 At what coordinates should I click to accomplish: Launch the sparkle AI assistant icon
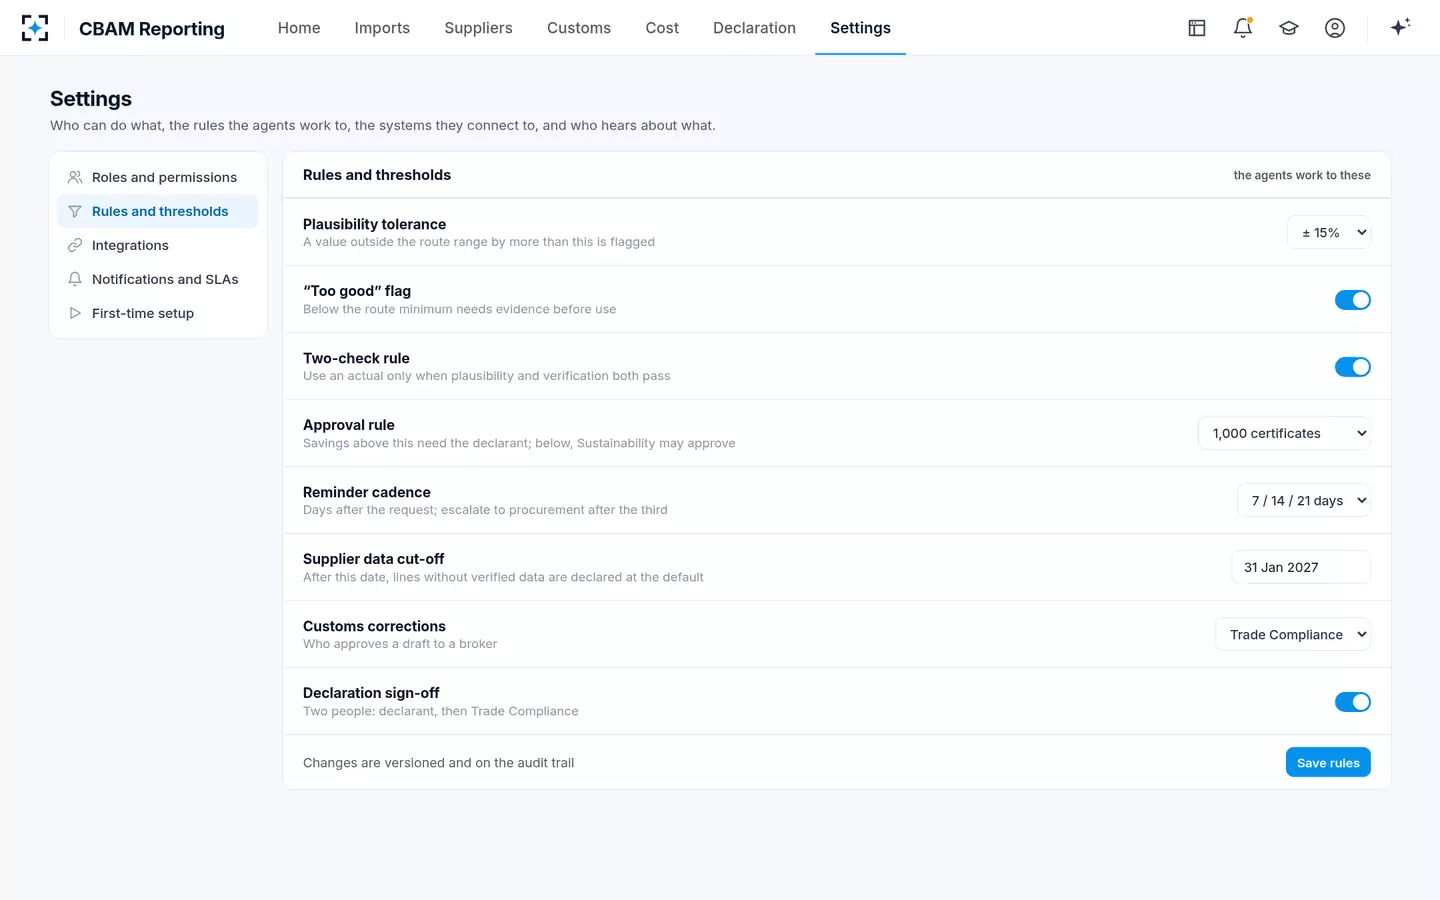[1400, 27]
